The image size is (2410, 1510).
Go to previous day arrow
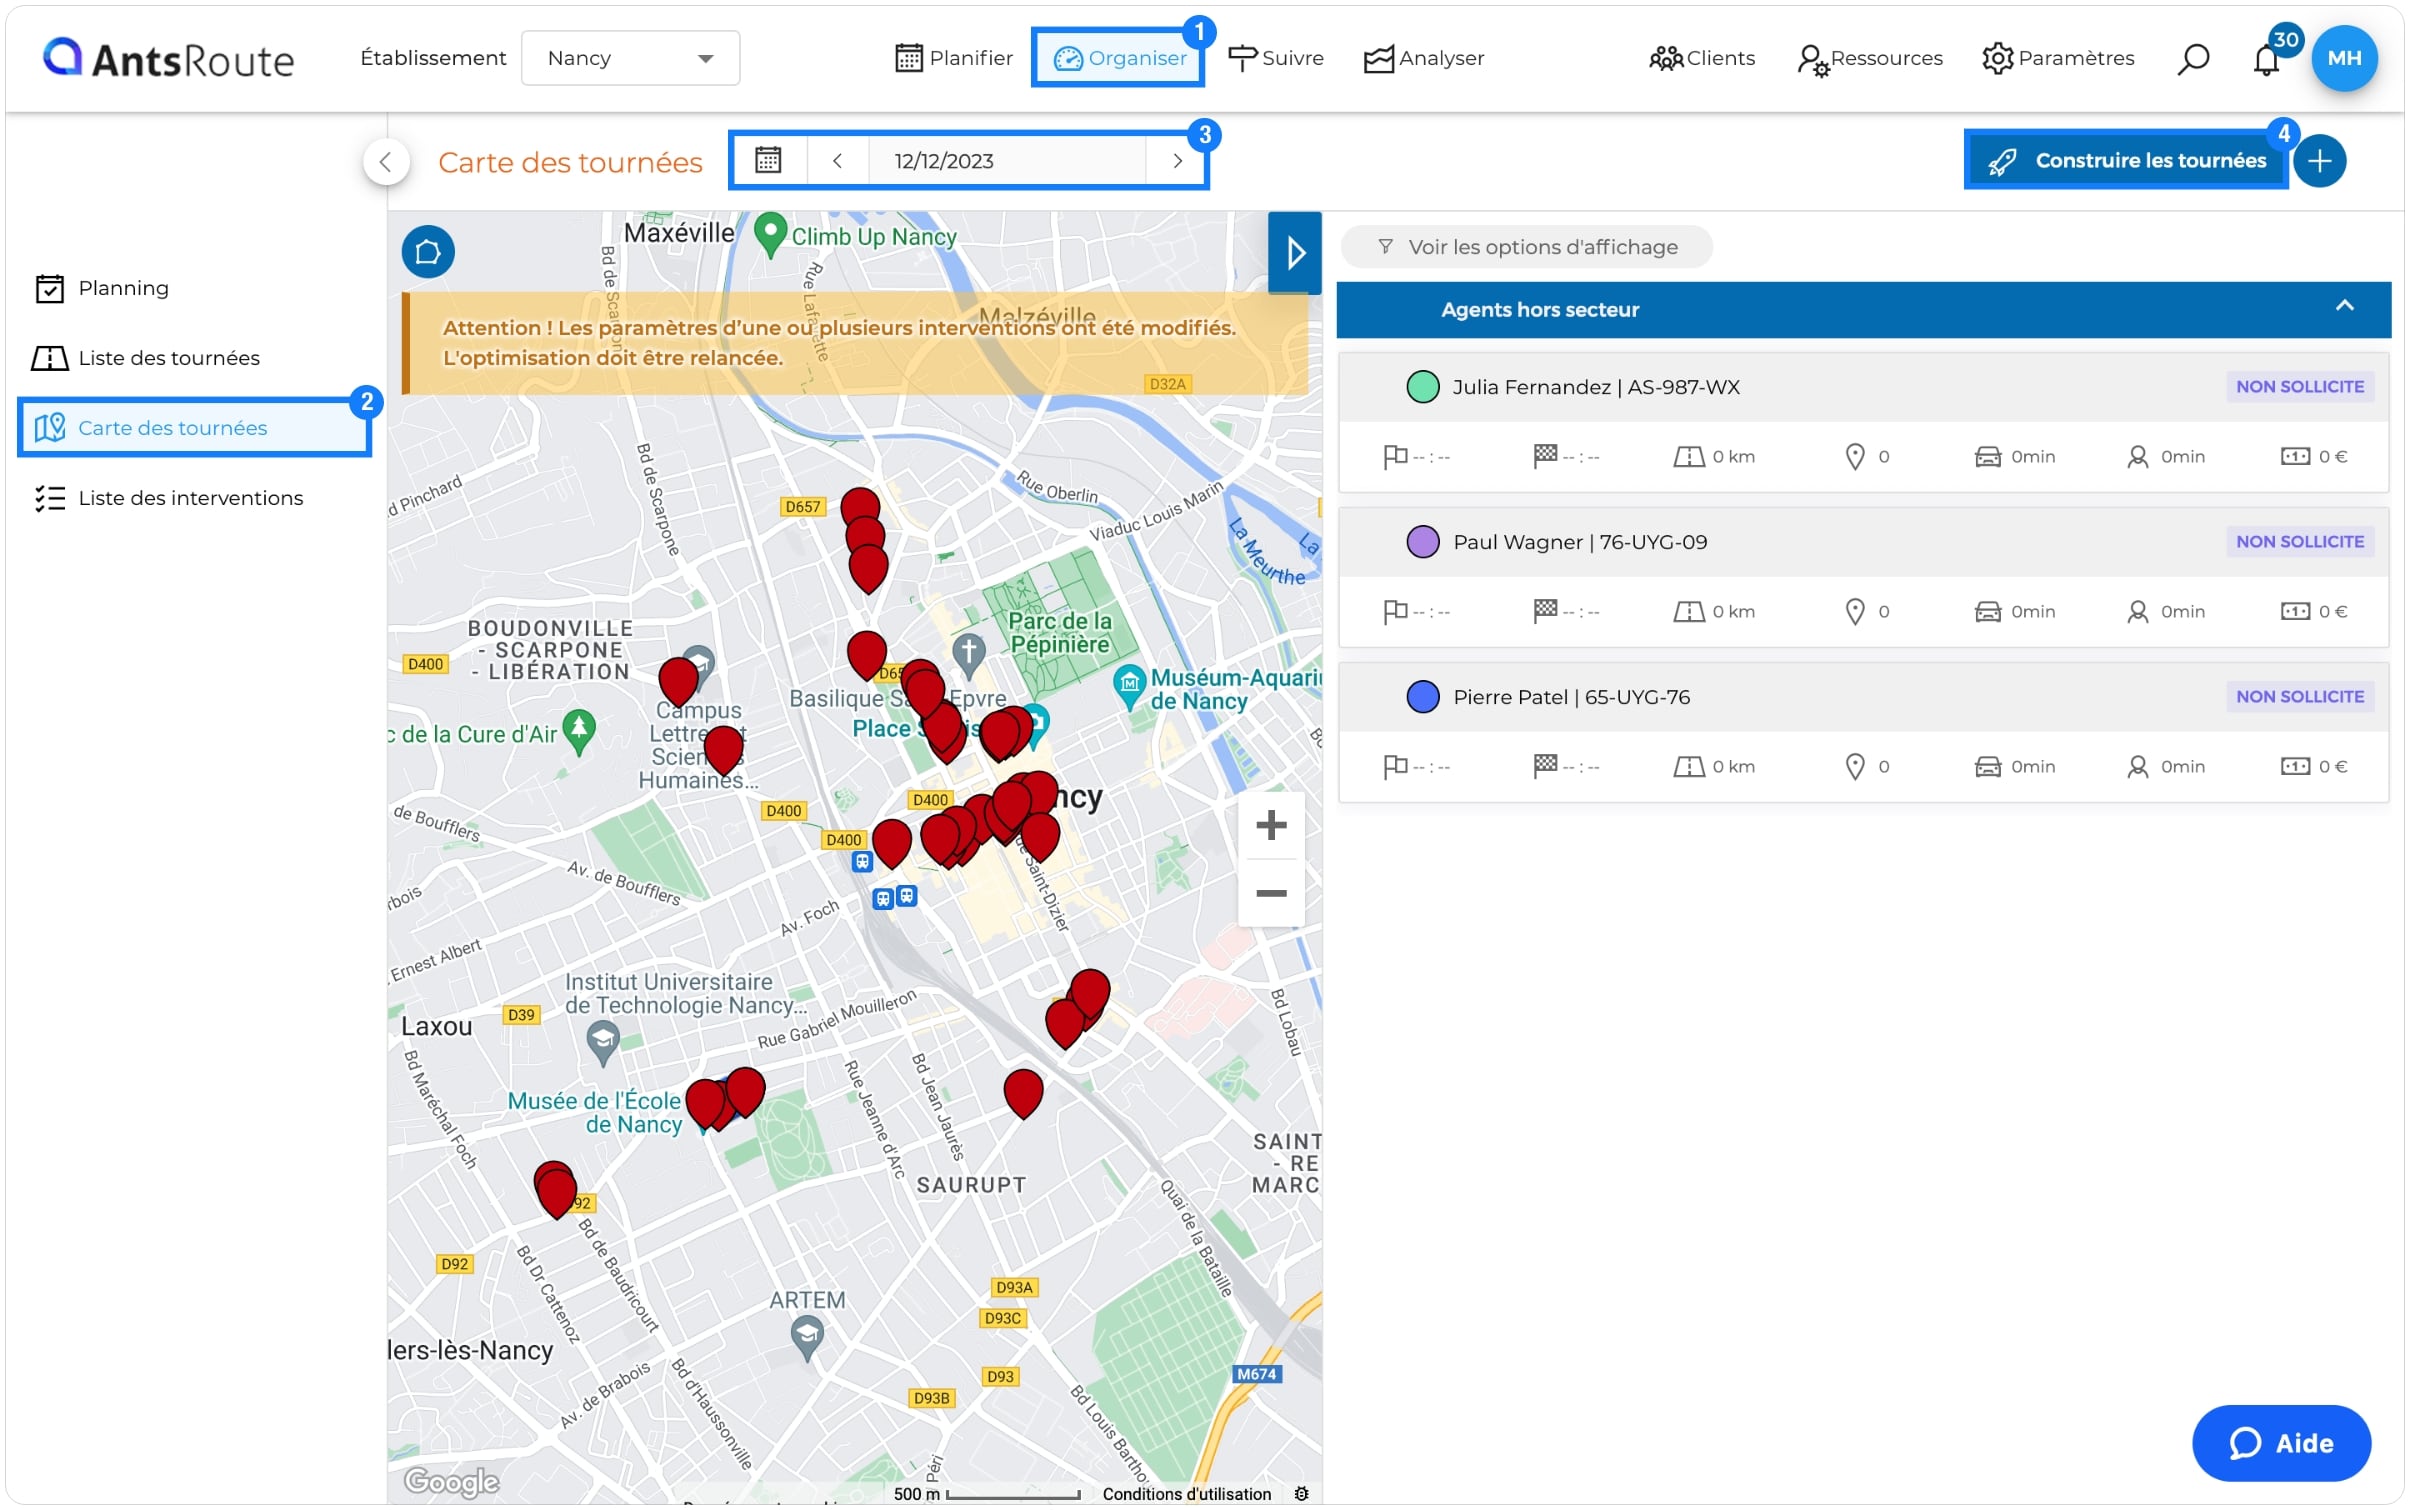tap(837, 161)
